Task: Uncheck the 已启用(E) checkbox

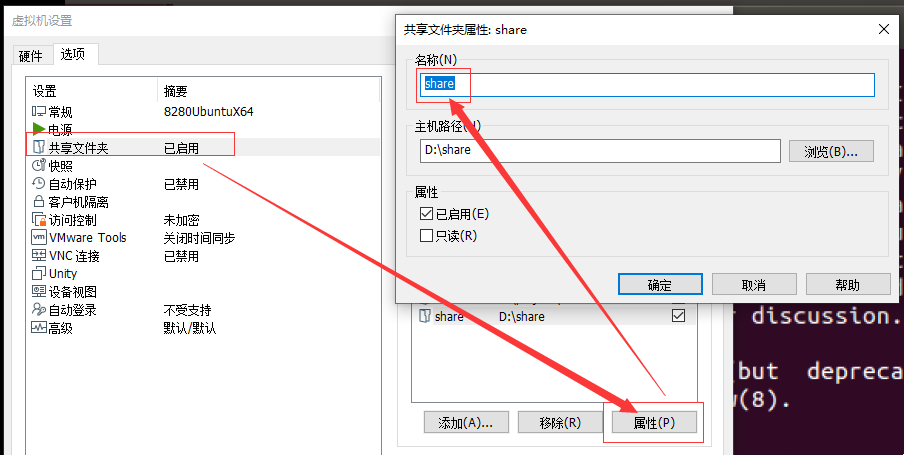Action: 427,214
